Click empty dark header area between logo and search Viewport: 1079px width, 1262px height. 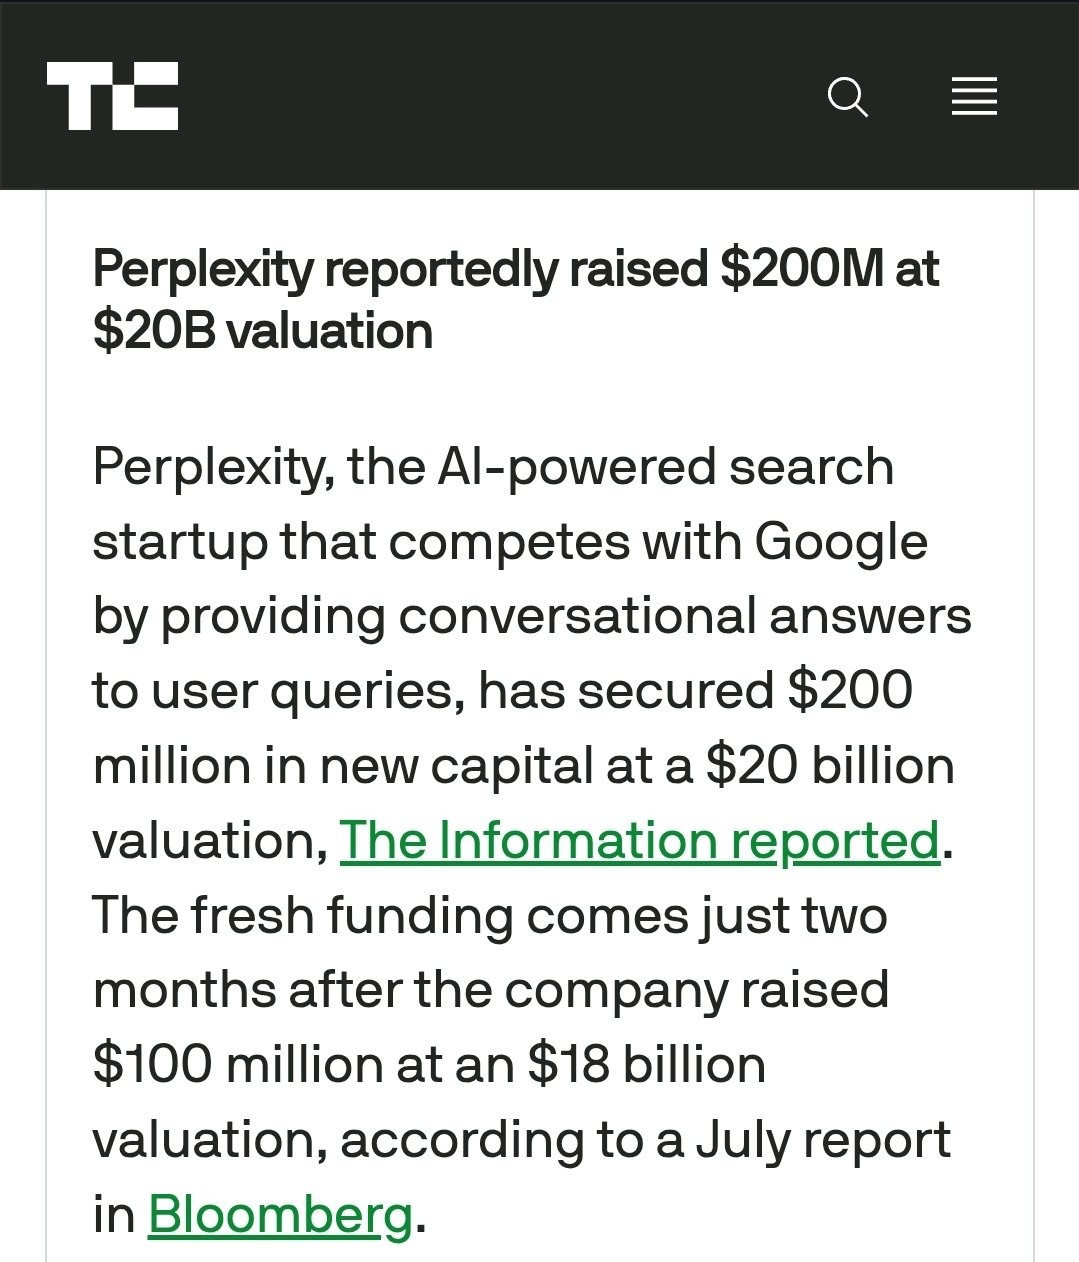tap(500, 97)
